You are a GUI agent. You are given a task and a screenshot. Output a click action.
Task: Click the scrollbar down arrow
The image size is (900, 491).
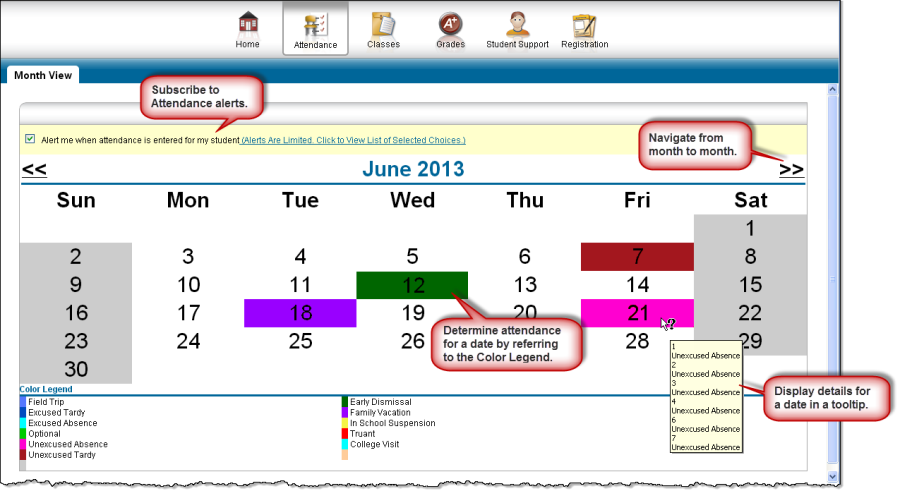point(832,476)
